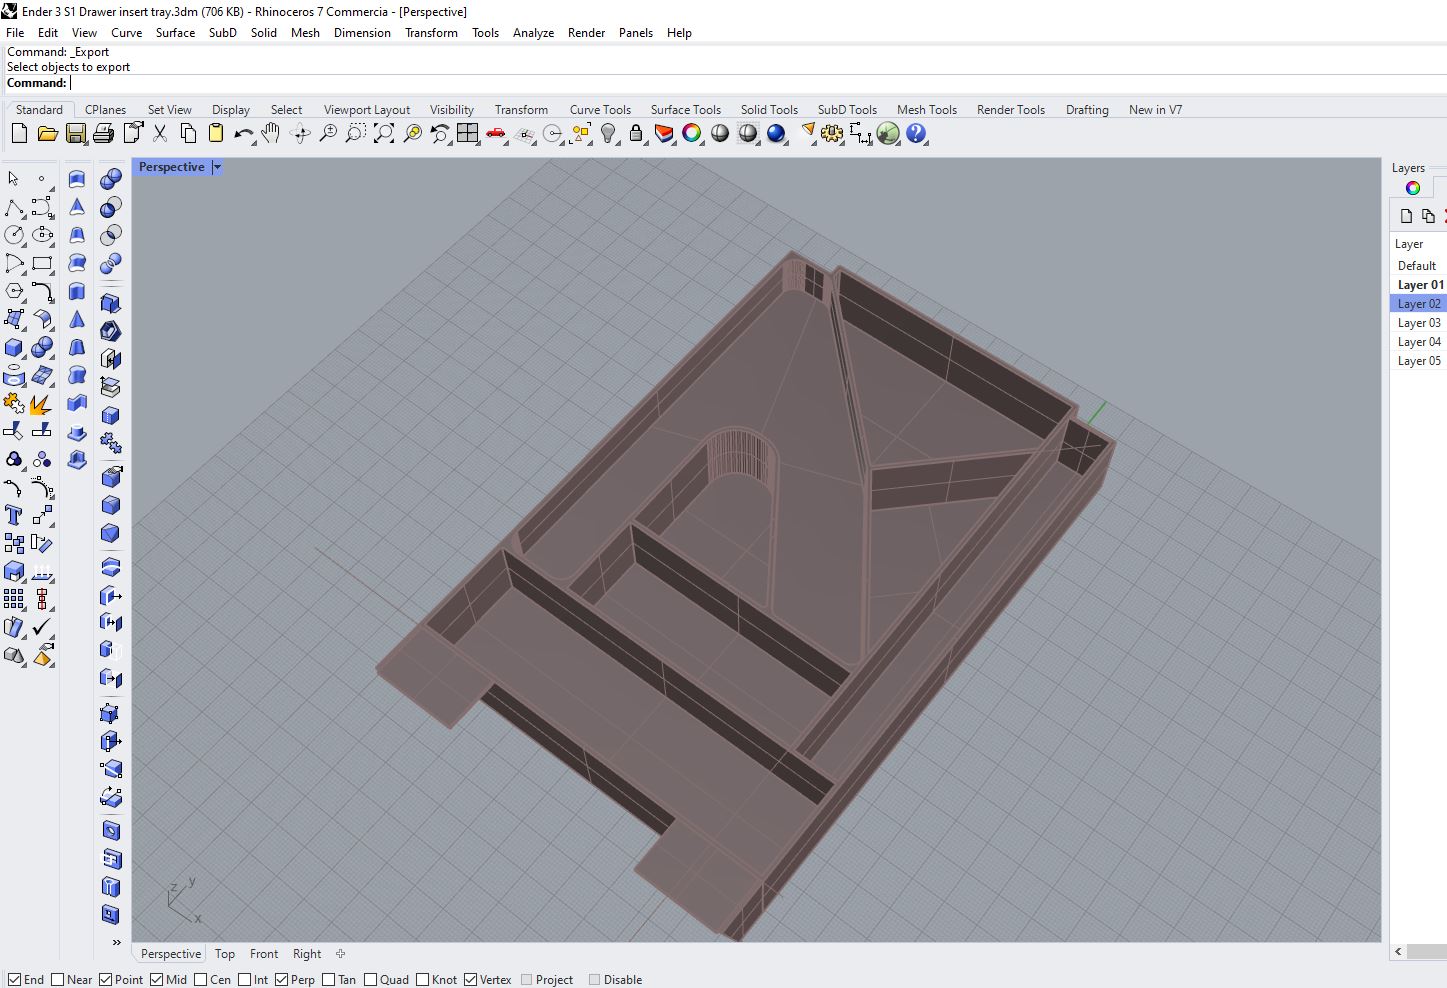Click the Boolean union spheres icon

click(111, 179)
